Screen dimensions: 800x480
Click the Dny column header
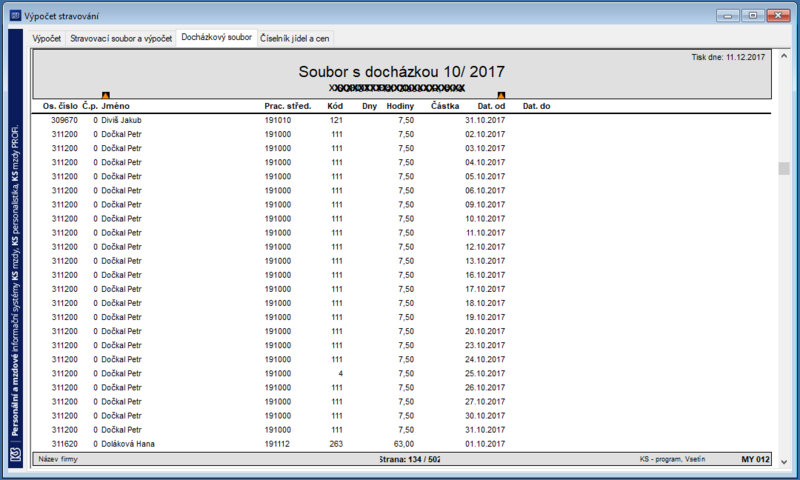tap(369, 106)
